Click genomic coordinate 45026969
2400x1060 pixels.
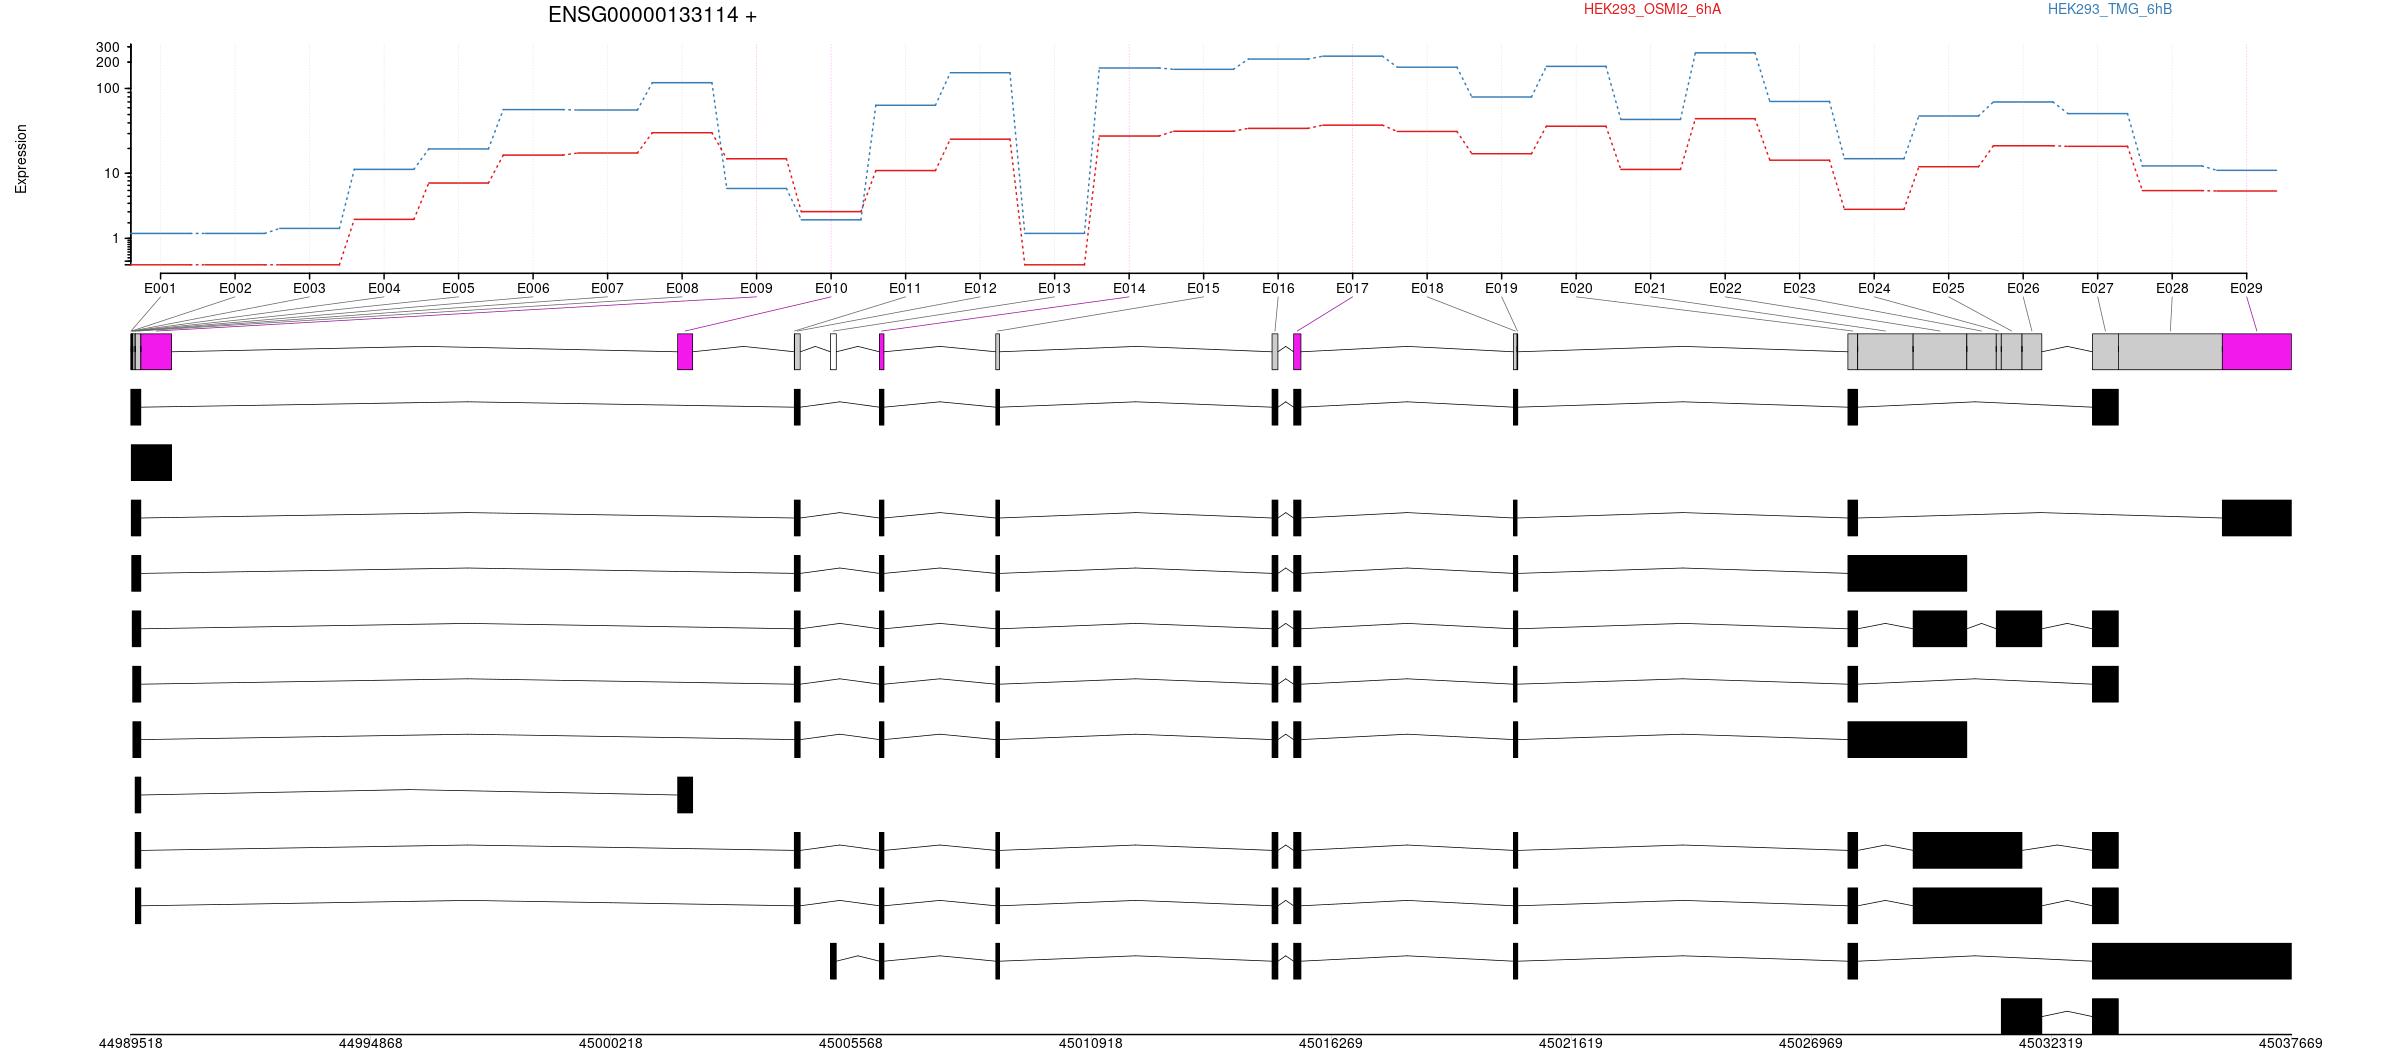(1811, 1043)
